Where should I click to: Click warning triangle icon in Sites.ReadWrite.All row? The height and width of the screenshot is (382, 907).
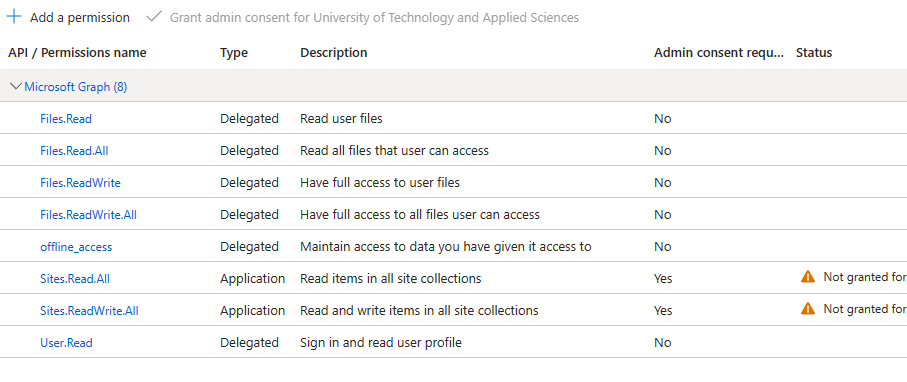(808, 309)
